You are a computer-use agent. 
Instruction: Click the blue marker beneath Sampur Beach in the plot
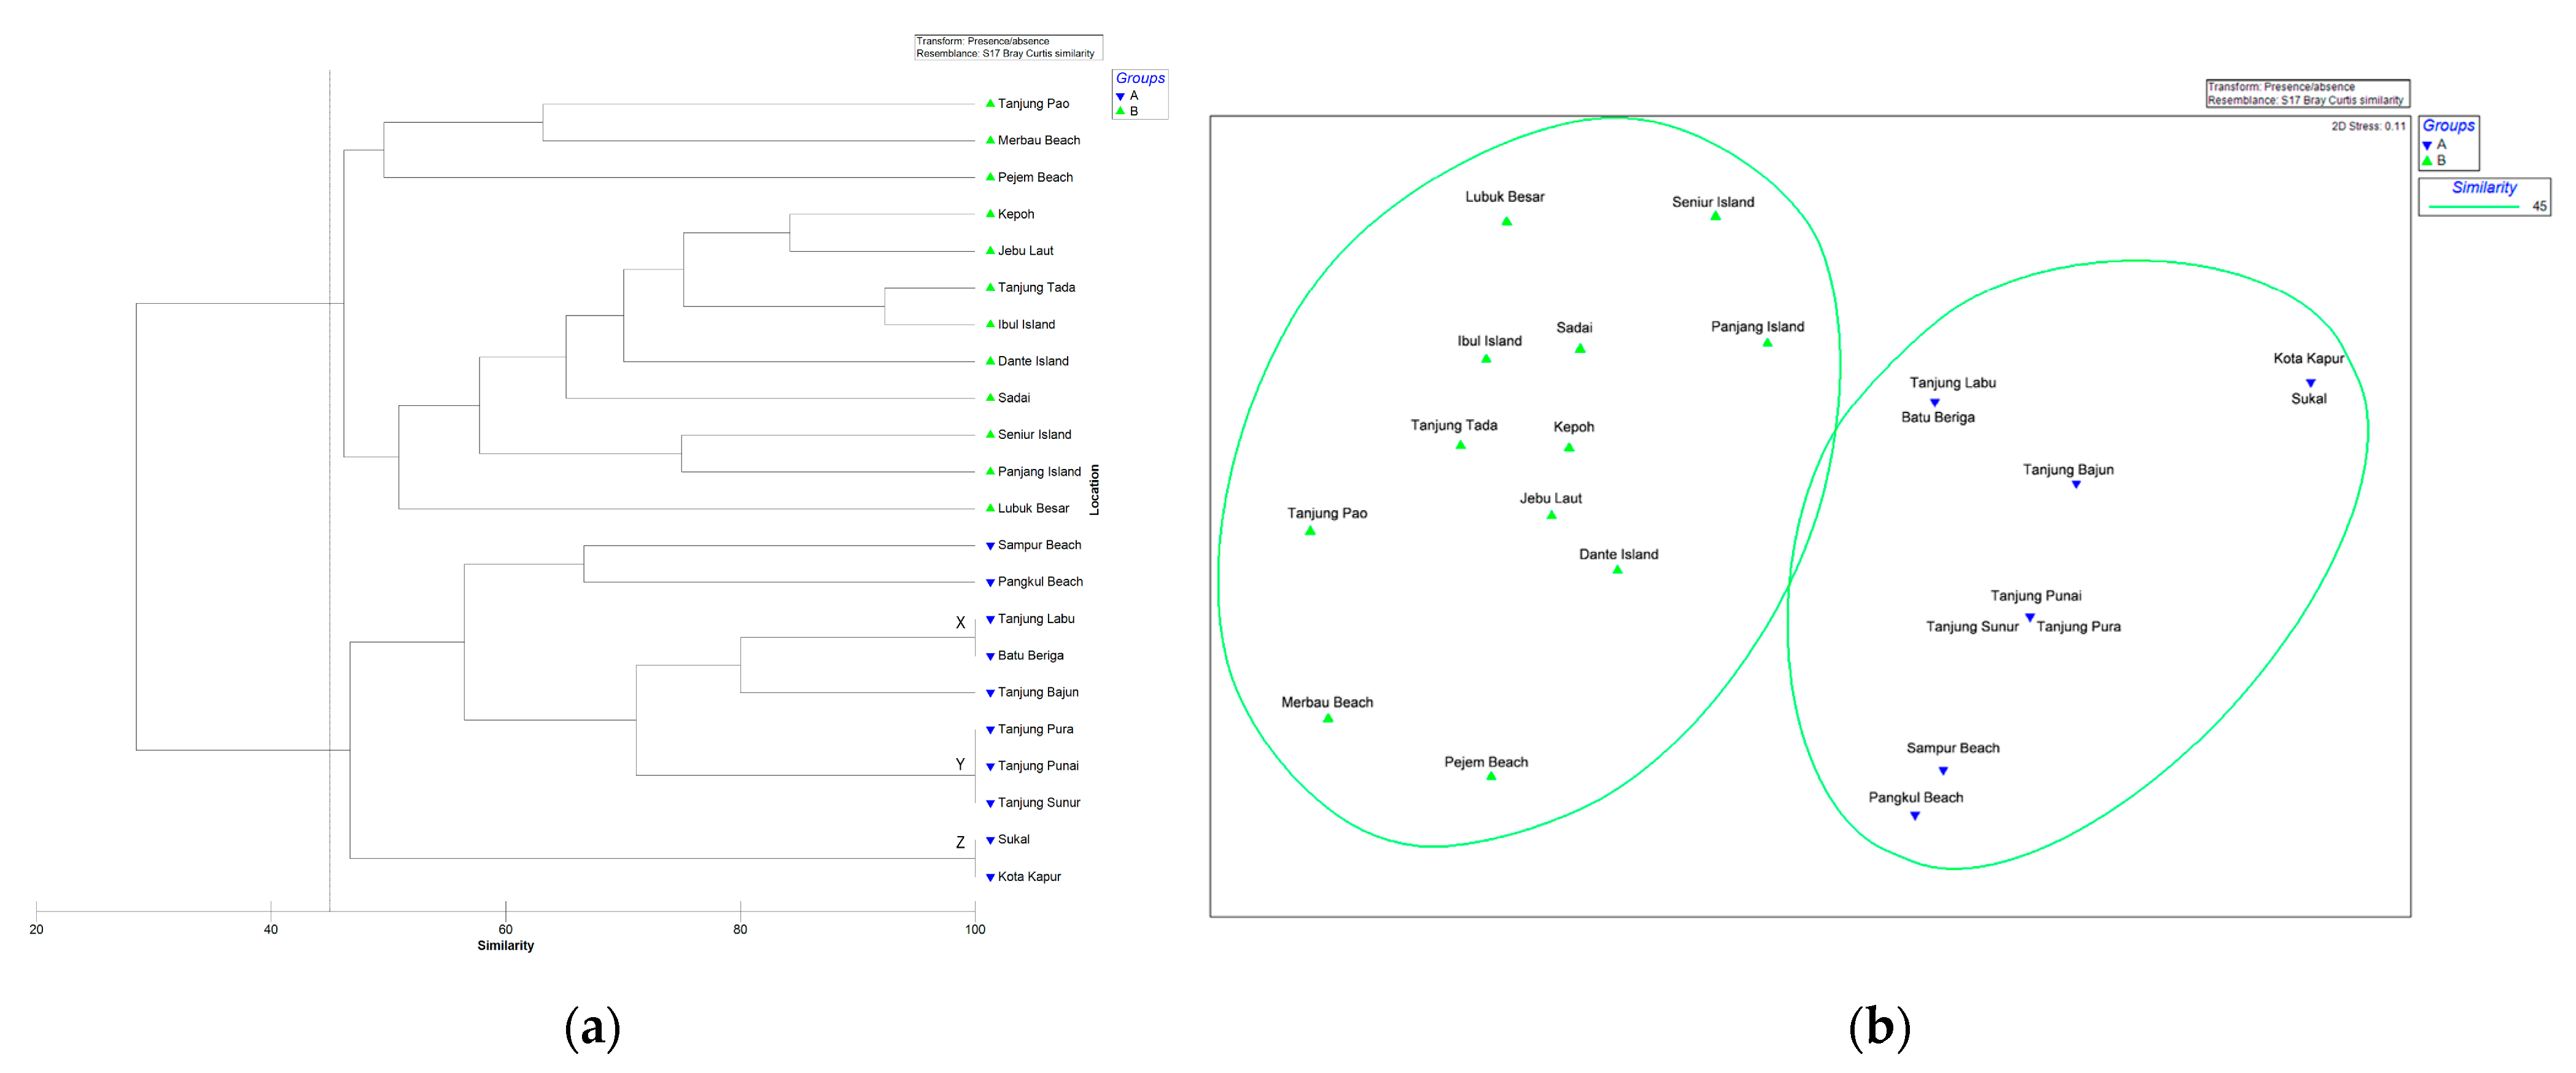pyautogui.click(x=1943, y=771)
